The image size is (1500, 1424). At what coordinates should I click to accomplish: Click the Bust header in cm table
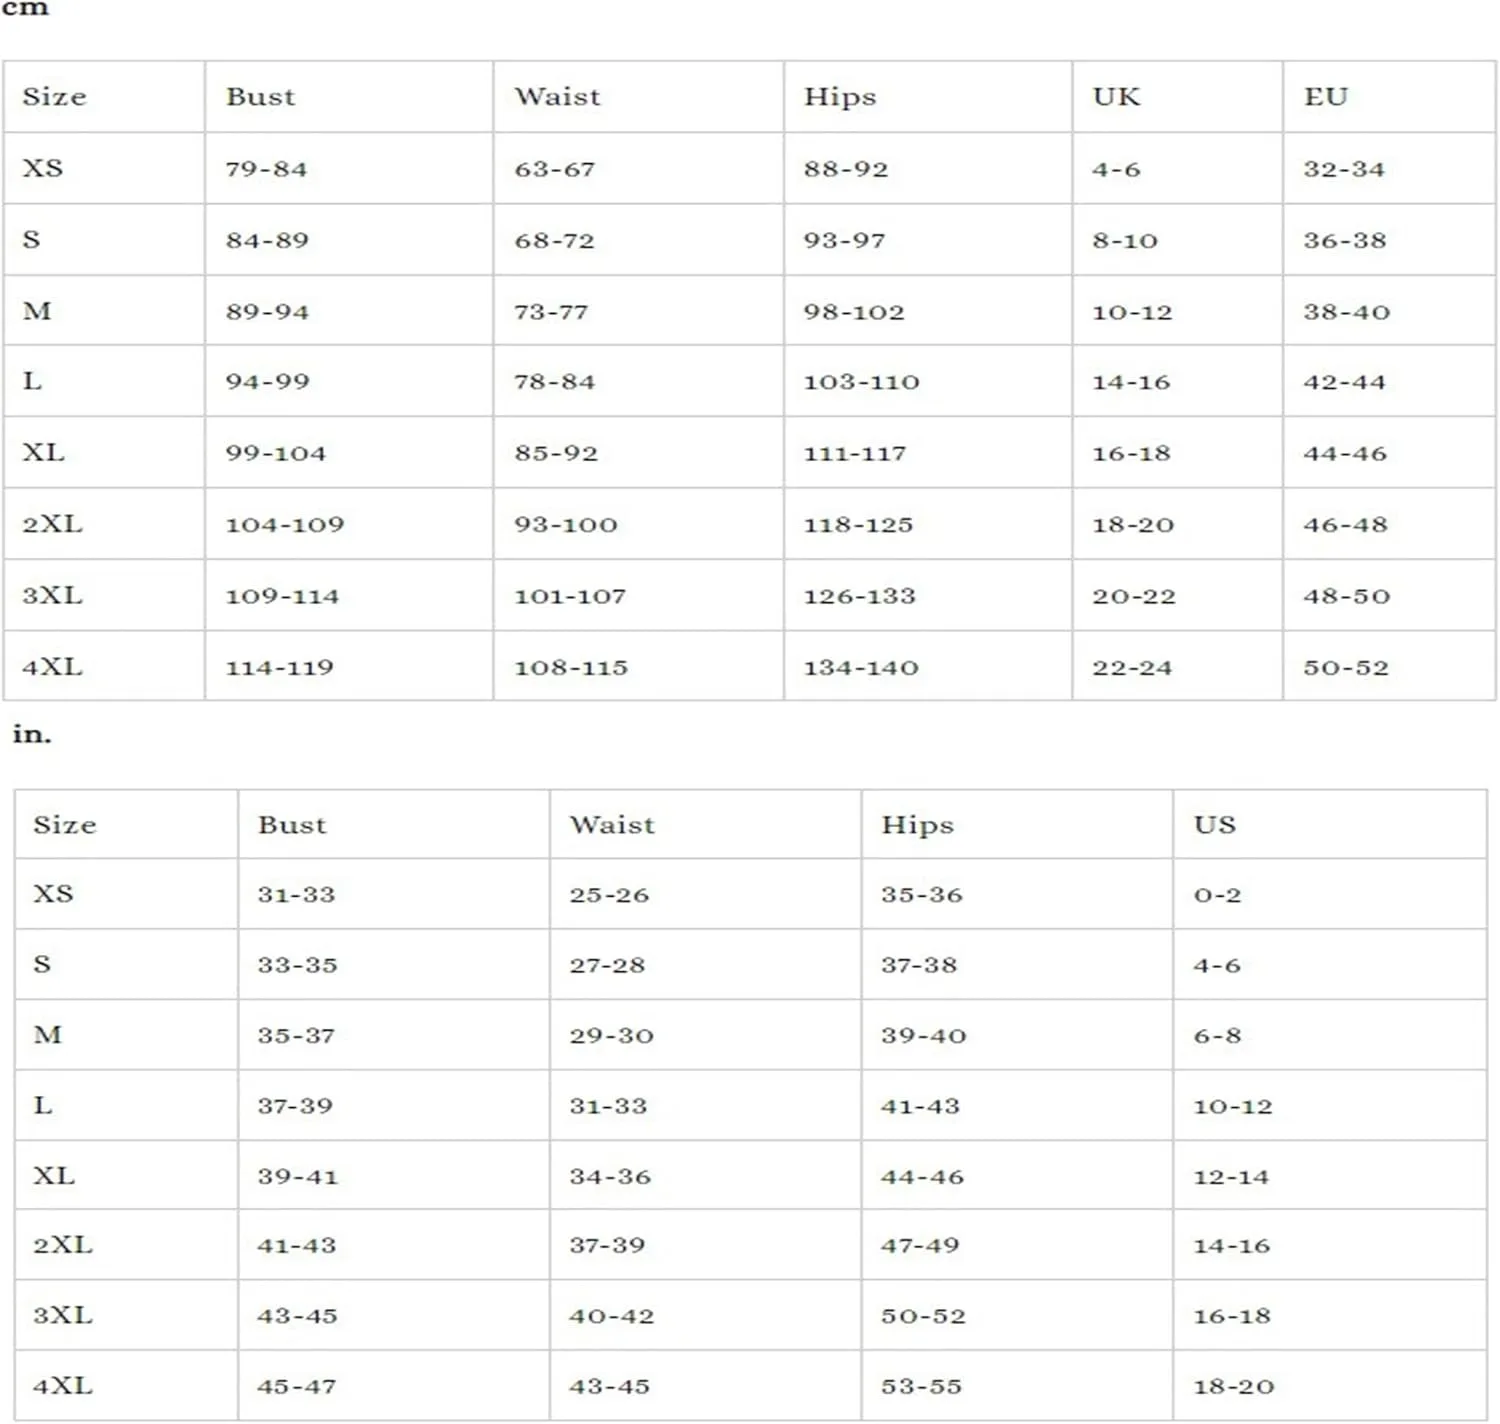coord(349,97)
